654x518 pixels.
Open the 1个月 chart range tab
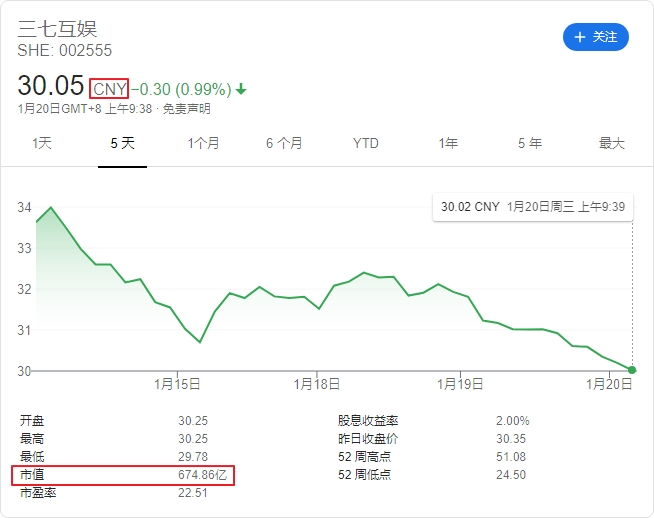click(203, 143)
